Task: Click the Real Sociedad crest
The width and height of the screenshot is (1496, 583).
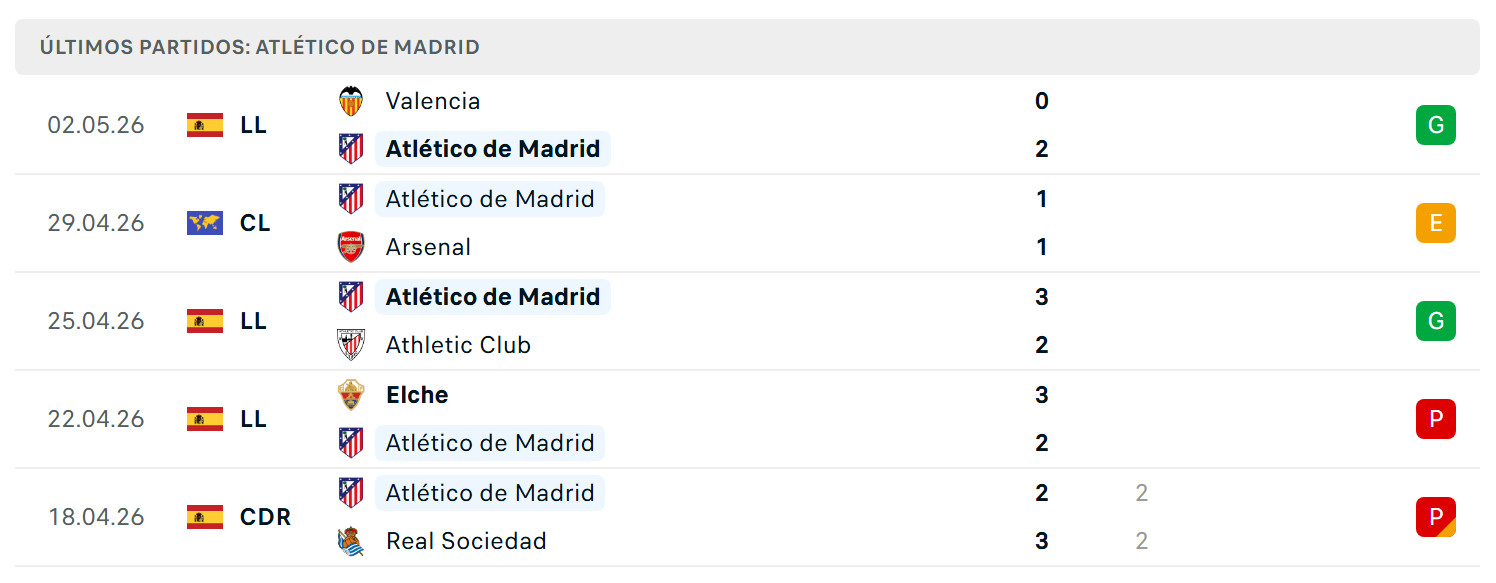Action: [351, 541]
